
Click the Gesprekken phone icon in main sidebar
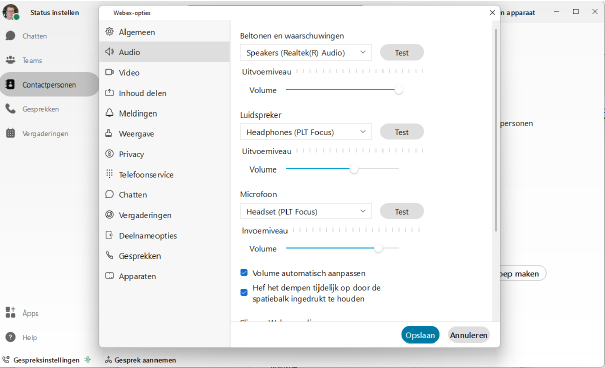pos(10,109)
